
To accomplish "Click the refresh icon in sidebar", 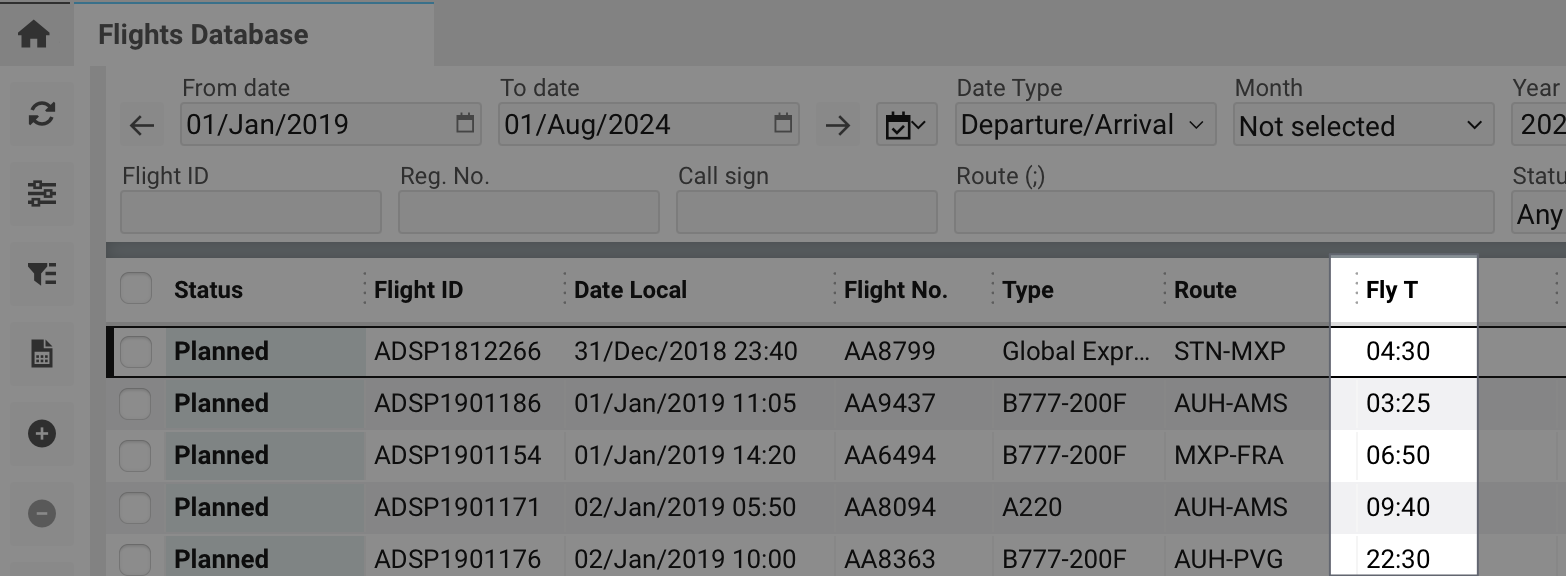I will 41,113.
